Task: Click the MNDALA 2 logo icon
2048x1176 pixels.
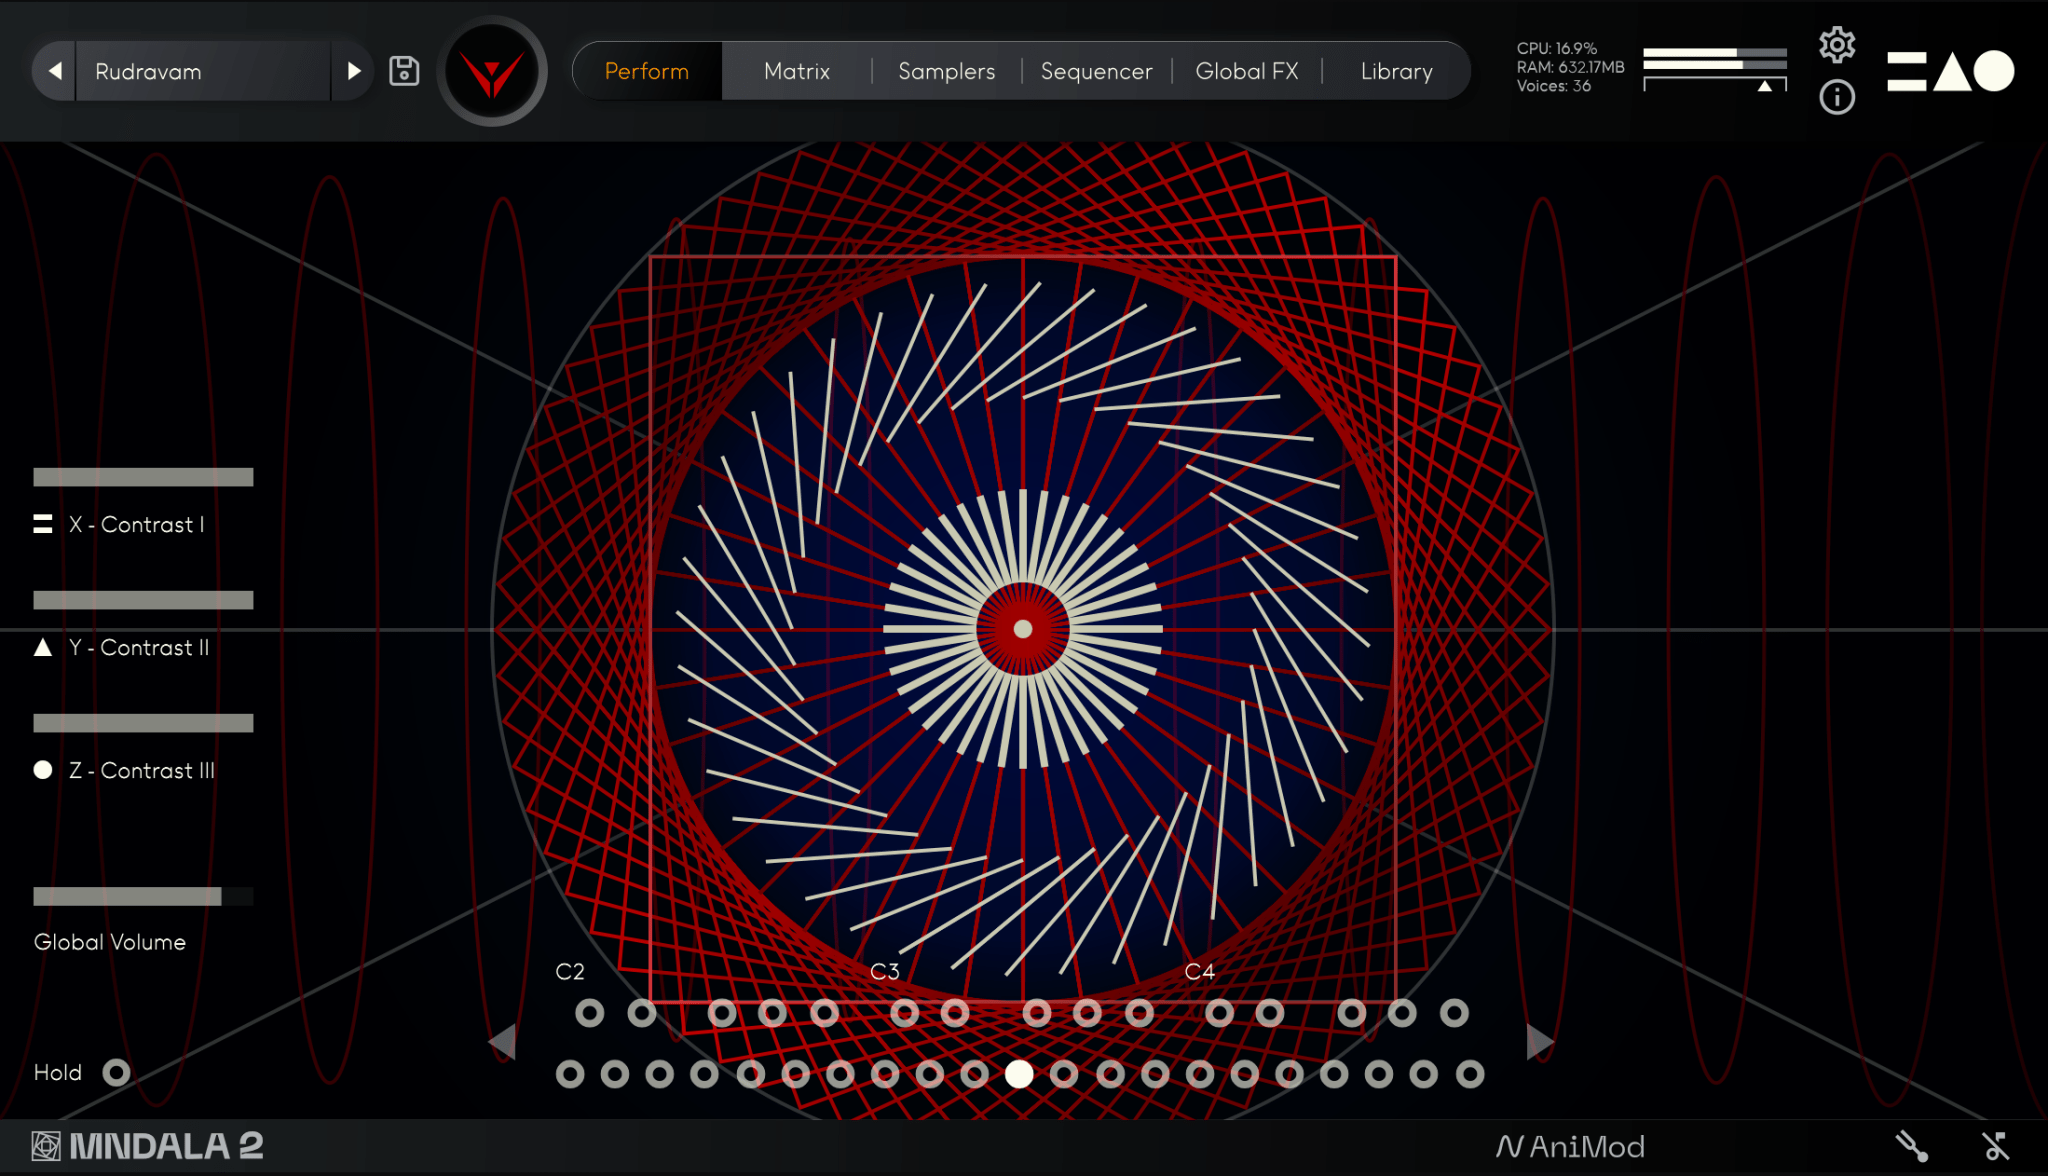Action: (44, 1146)
